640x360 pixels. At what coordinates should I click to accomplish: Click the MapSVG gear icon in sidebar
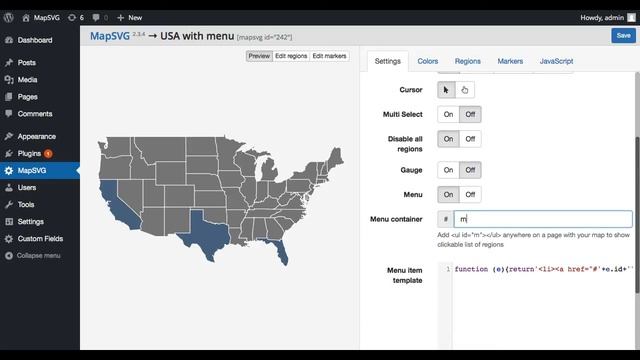click(x=9, y=171)
